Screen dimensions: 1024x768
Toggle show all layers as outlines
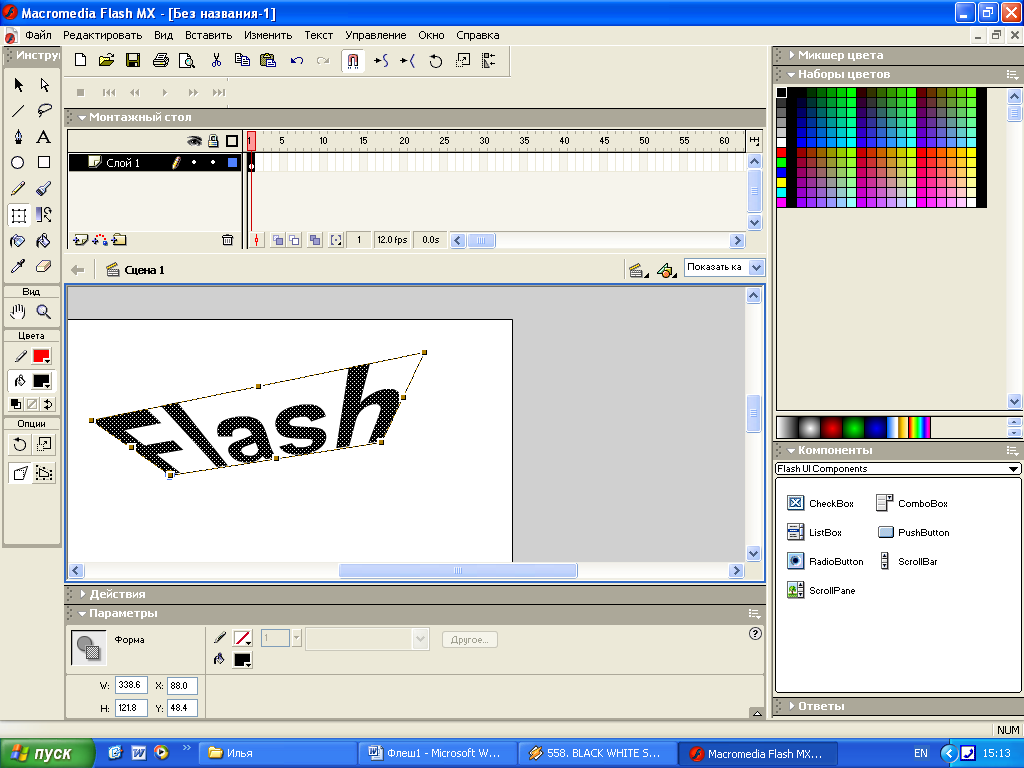pyautogui.click(x=232, y=140)
